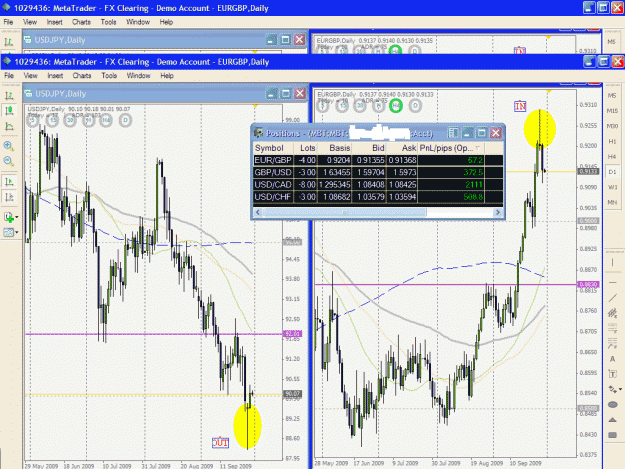Select the ellipse shape tool
Image resolution: width=625 pixels, height=469 pixels.
613,405
